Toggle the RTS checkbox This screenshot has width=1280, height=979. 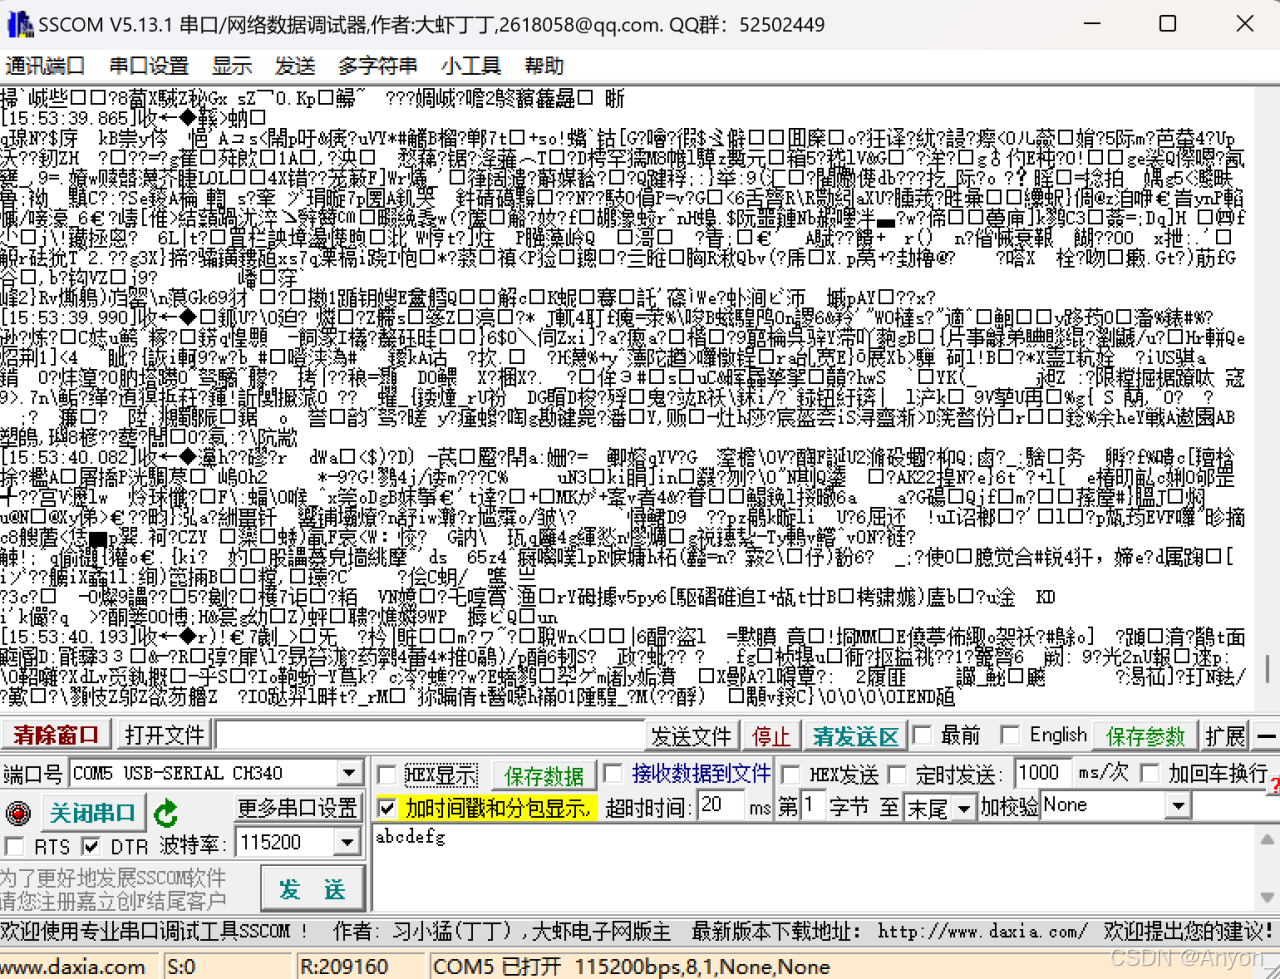(x=14, y=846)
